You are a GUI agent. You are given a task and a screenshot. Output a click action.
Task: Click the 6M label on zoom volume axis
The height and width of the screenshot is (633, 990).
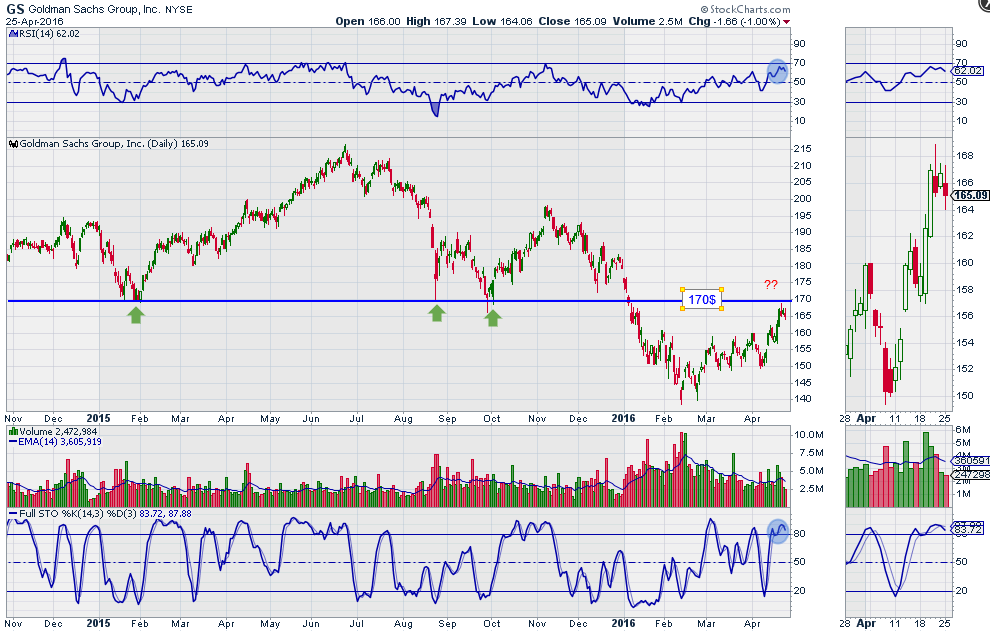point(963,430)
